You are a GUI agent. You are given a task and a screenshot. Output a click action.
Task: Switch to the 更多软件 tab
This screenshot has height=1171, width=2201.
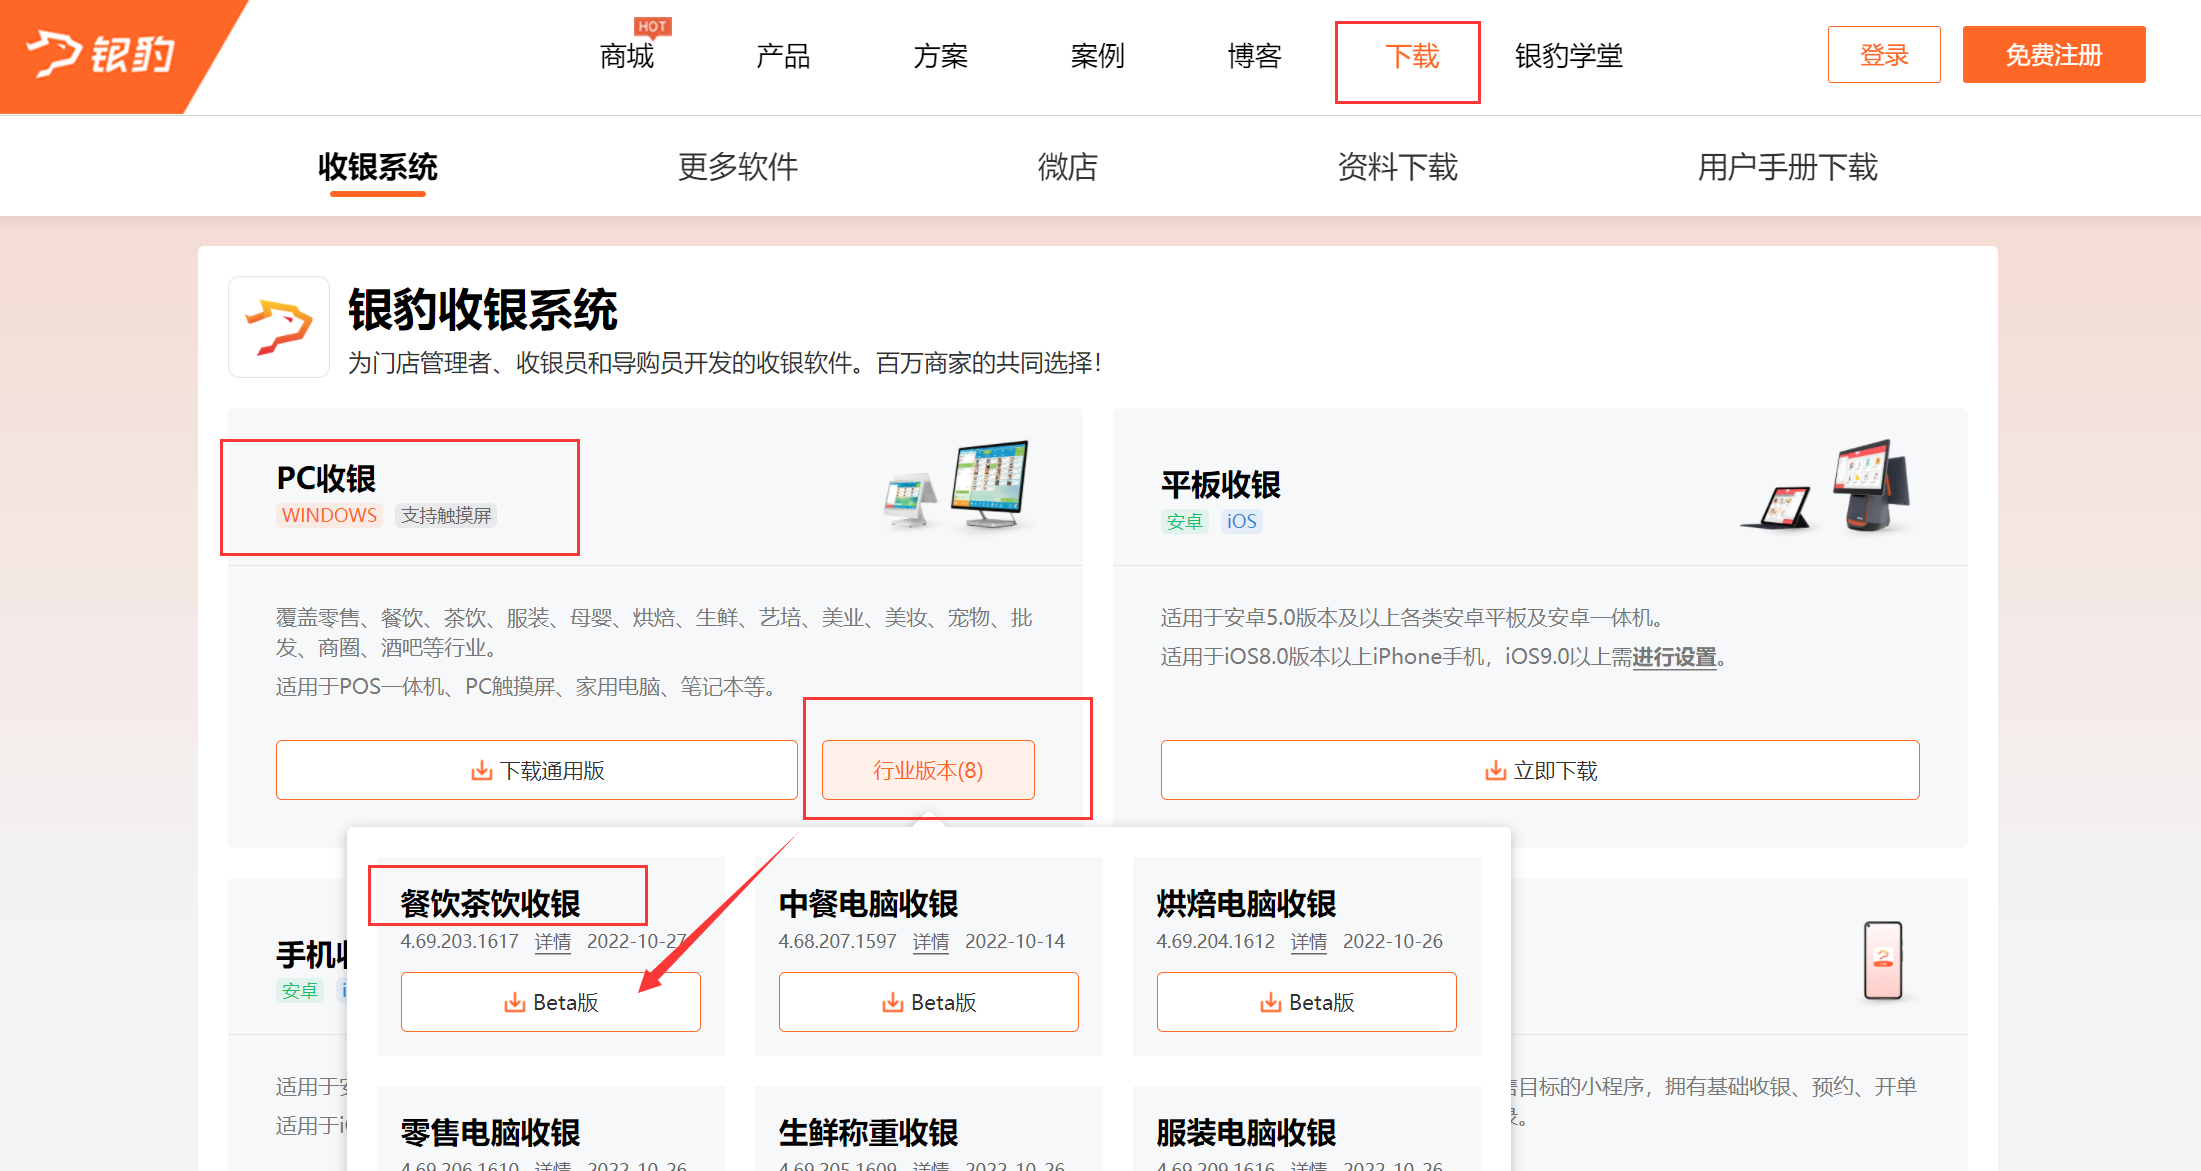coord(738,167)
